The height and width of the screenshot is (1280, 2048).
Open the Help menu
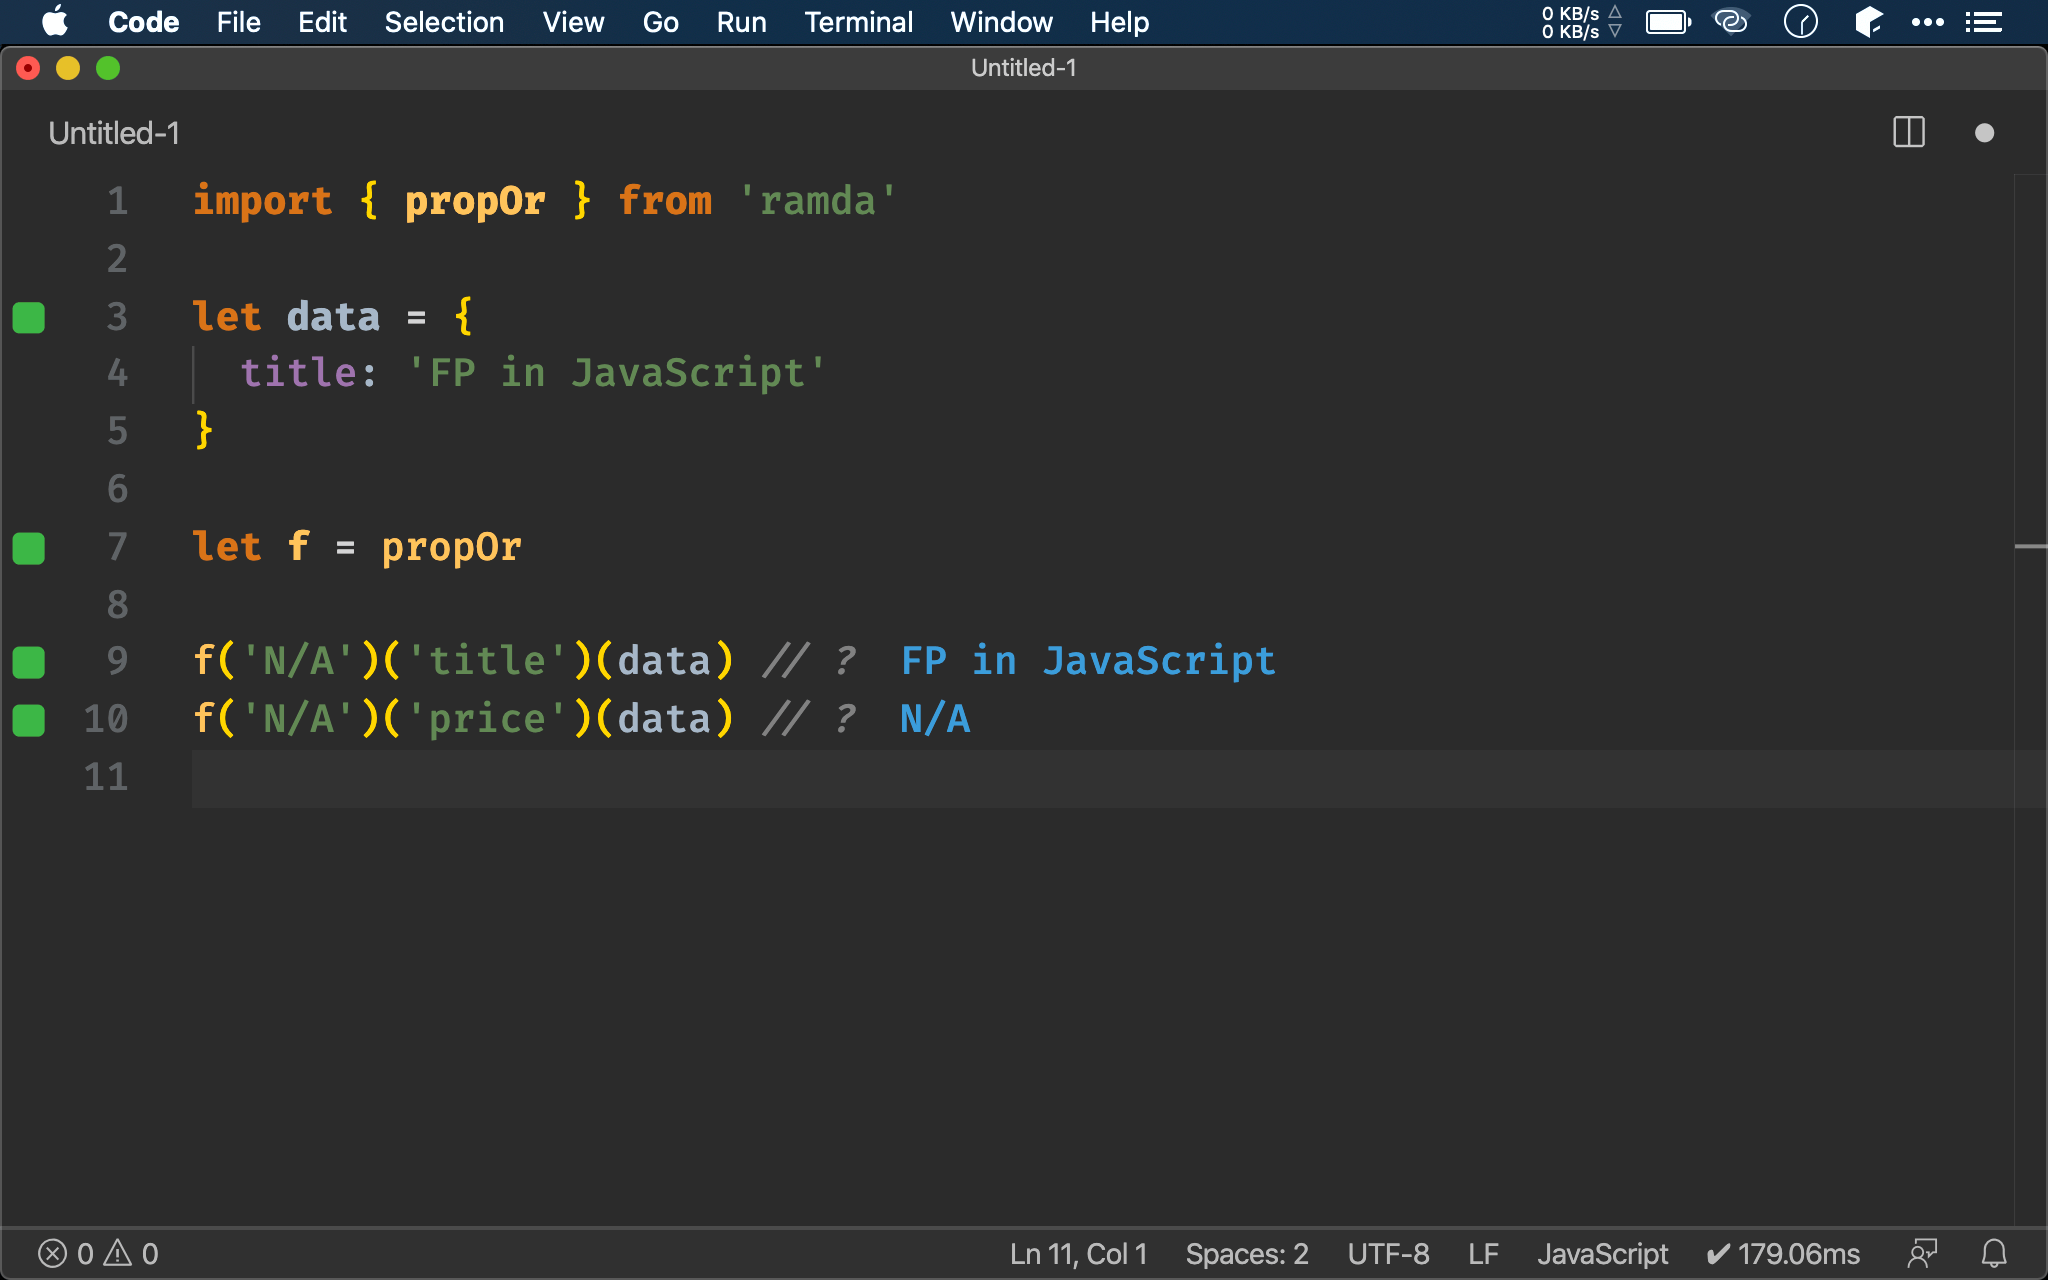pos(1119,22)
